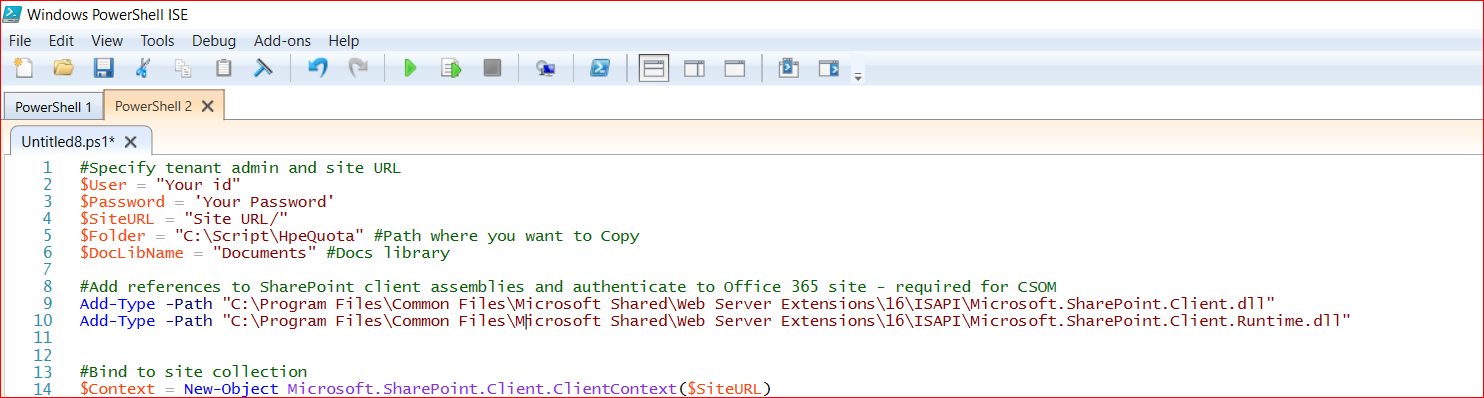
Task: Copy selection using the toolbar Copy icon
Action: pos(183,69)
